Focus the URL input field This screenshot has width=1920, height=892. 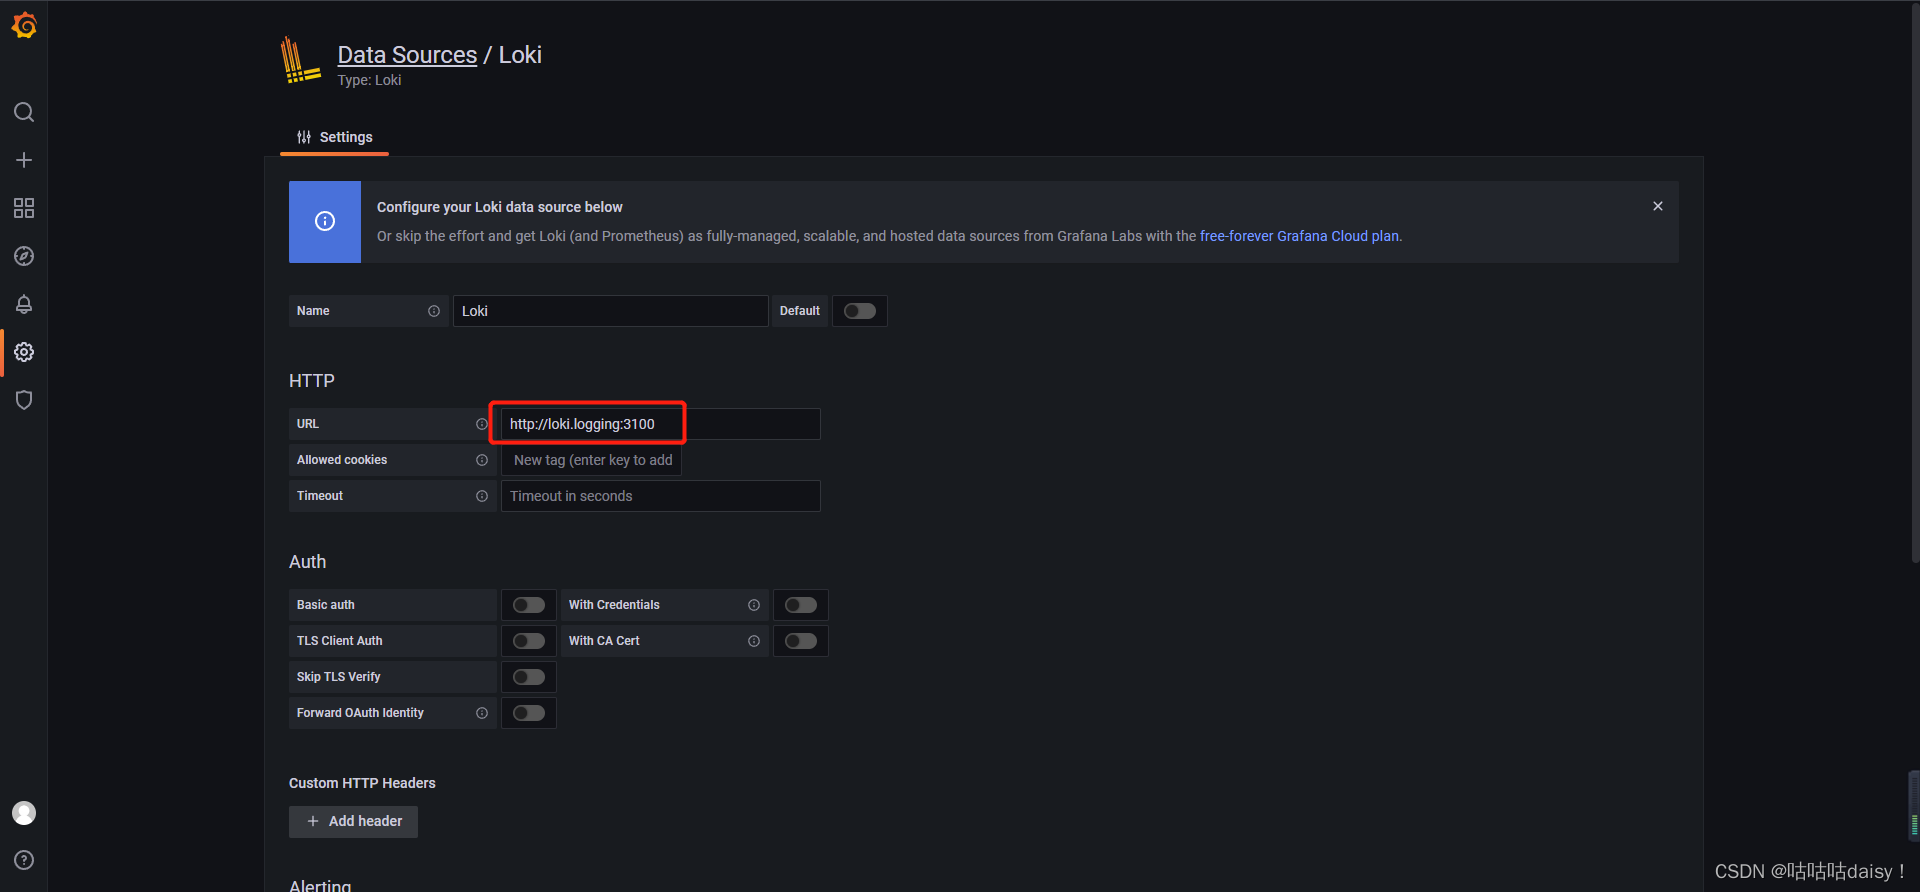660,424
